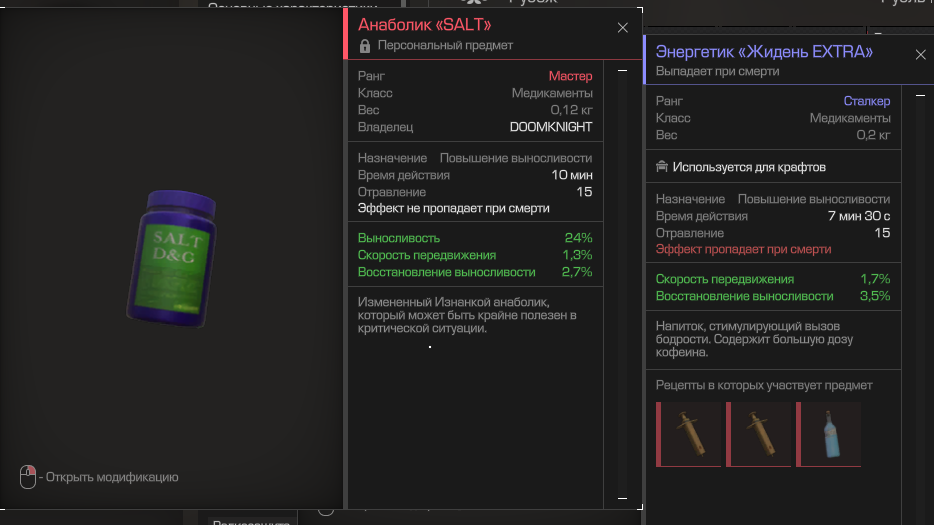Click energy drink description starting Напиток
The width and height of the screenshot is (934, 525).
click(x=754, y=339)
